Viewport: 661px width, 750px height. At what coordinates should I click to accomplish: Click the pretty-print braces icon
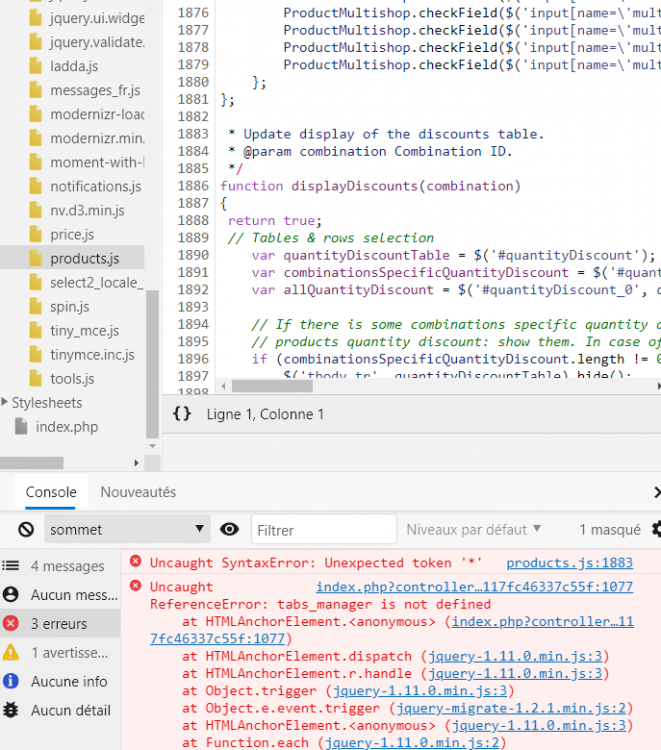pos(181,414)
